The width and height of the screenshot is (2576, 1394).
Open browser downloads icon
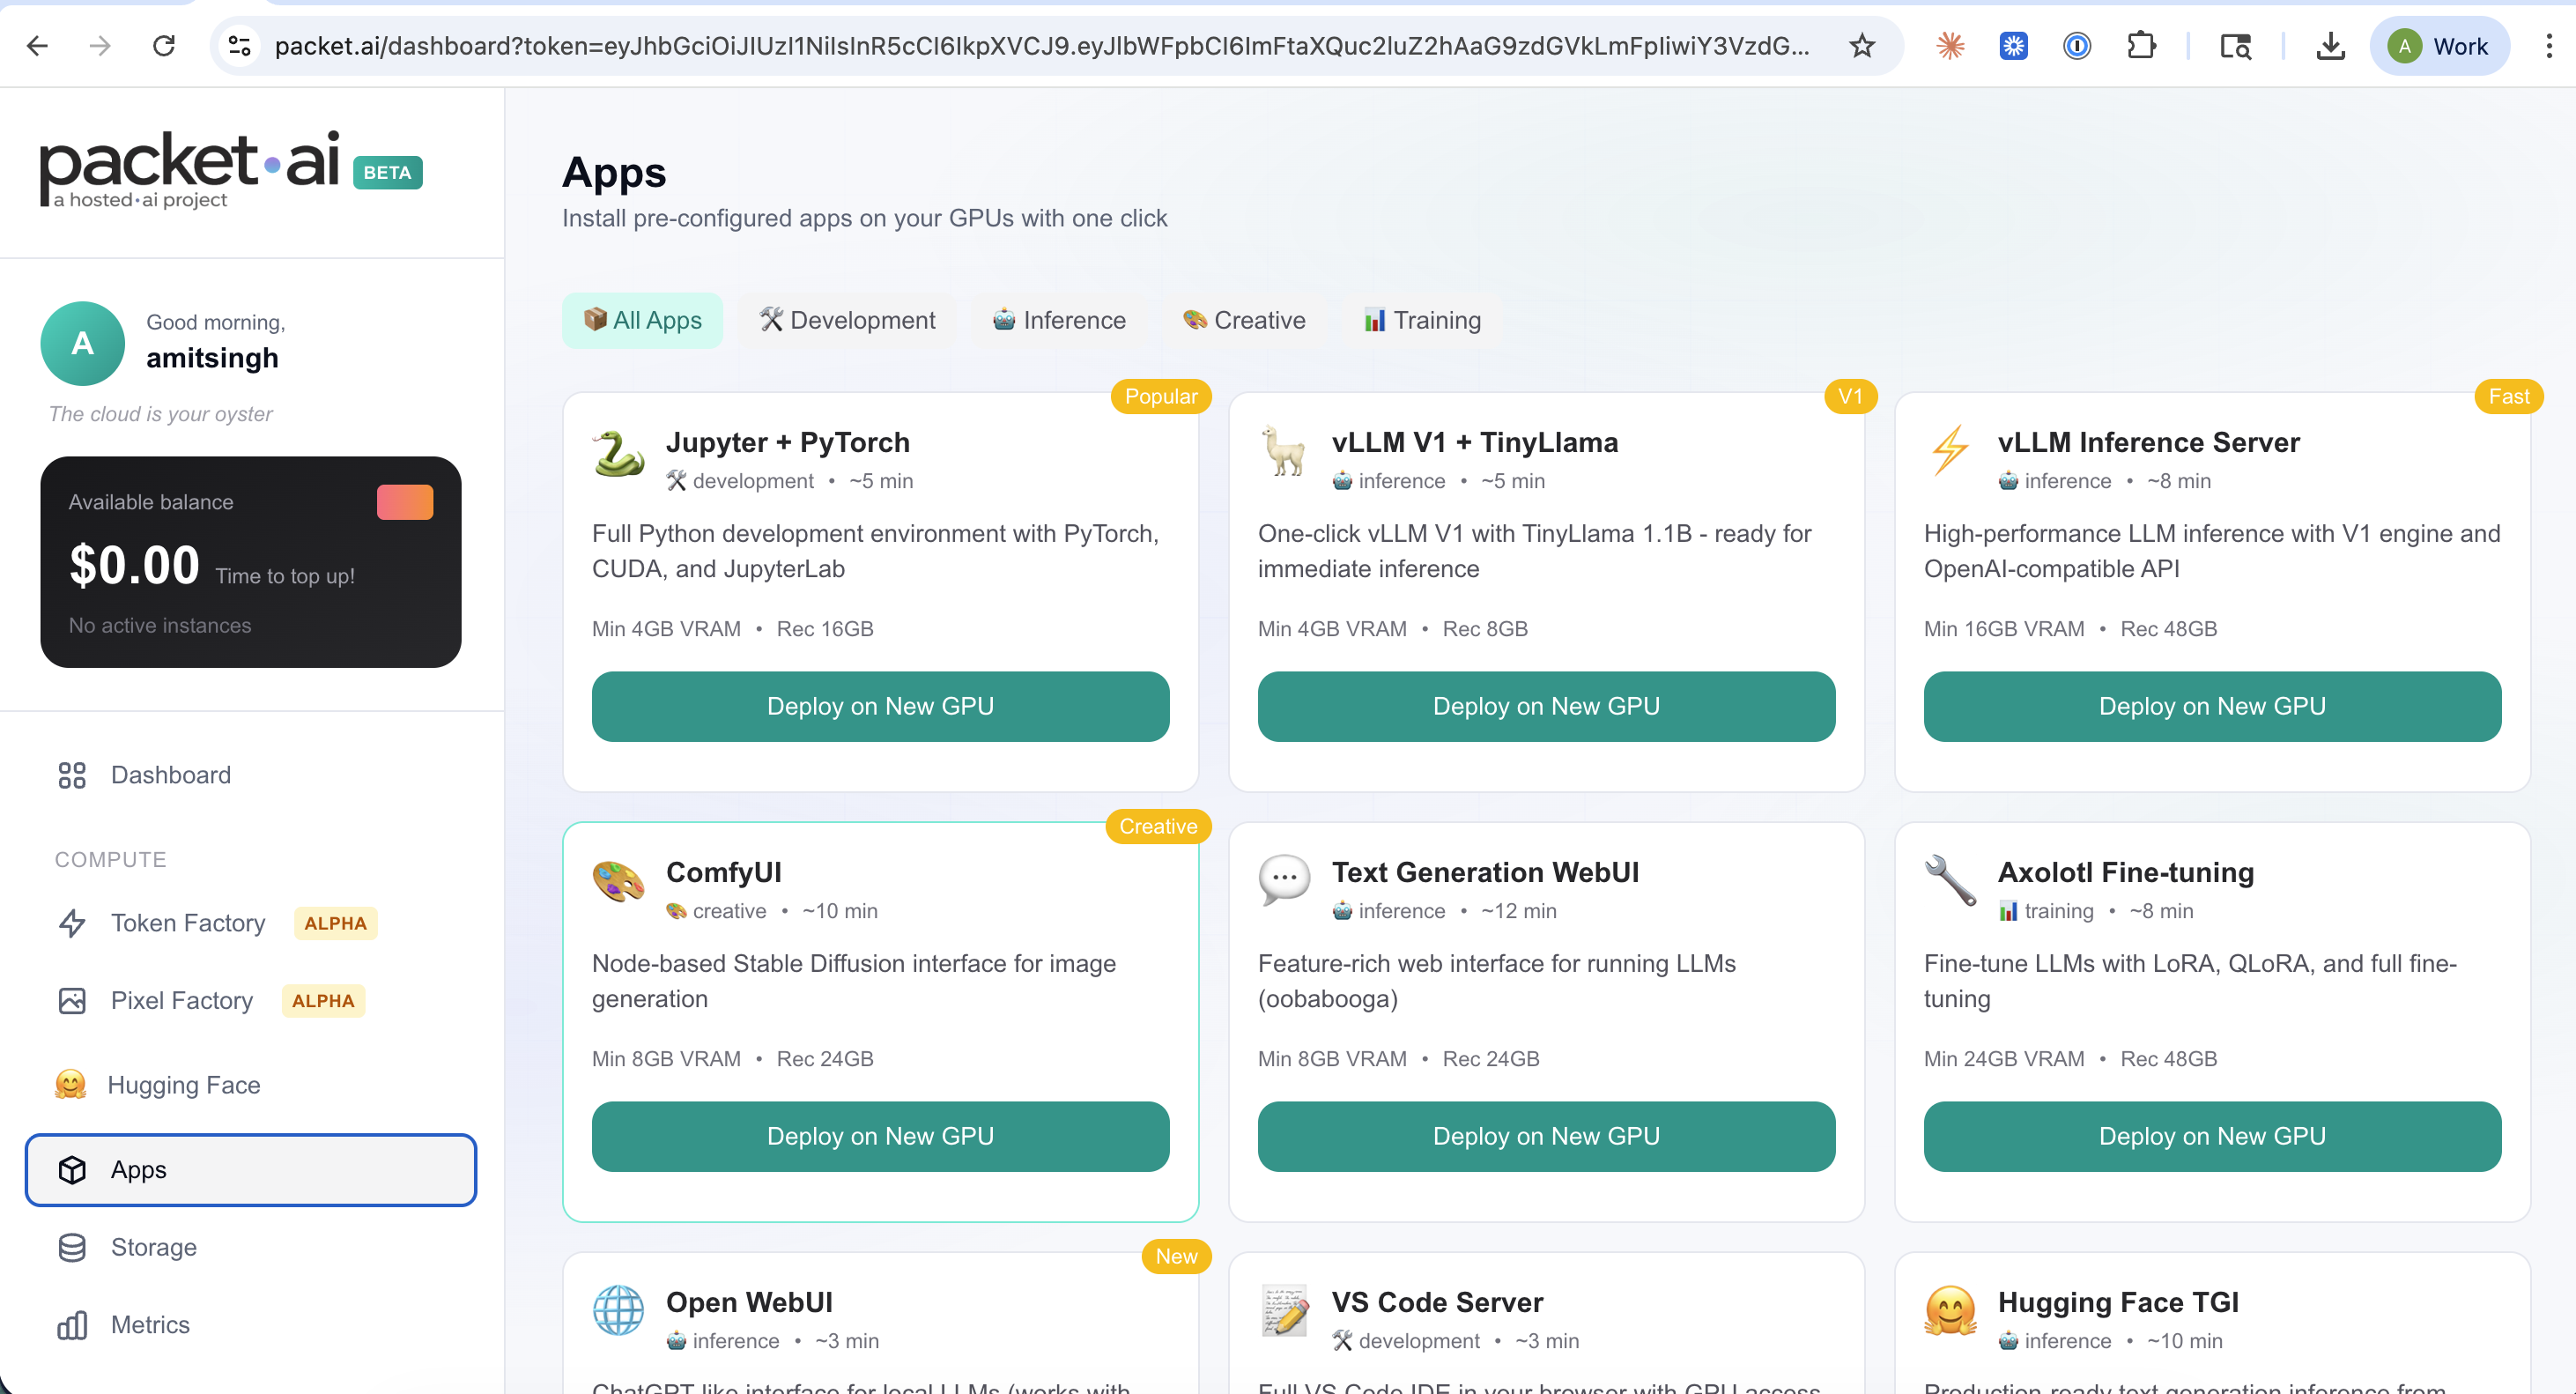pos(2330,46)
